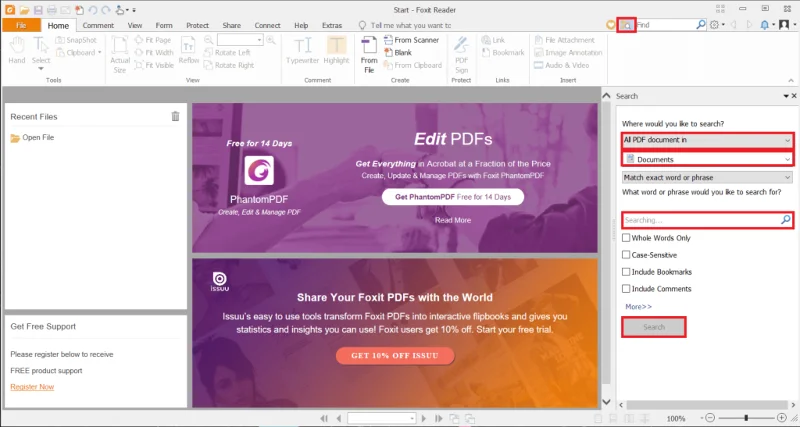Tick the Include Bookmarks checkbox
Screen dimensions: 800x427
click(626, 272)
